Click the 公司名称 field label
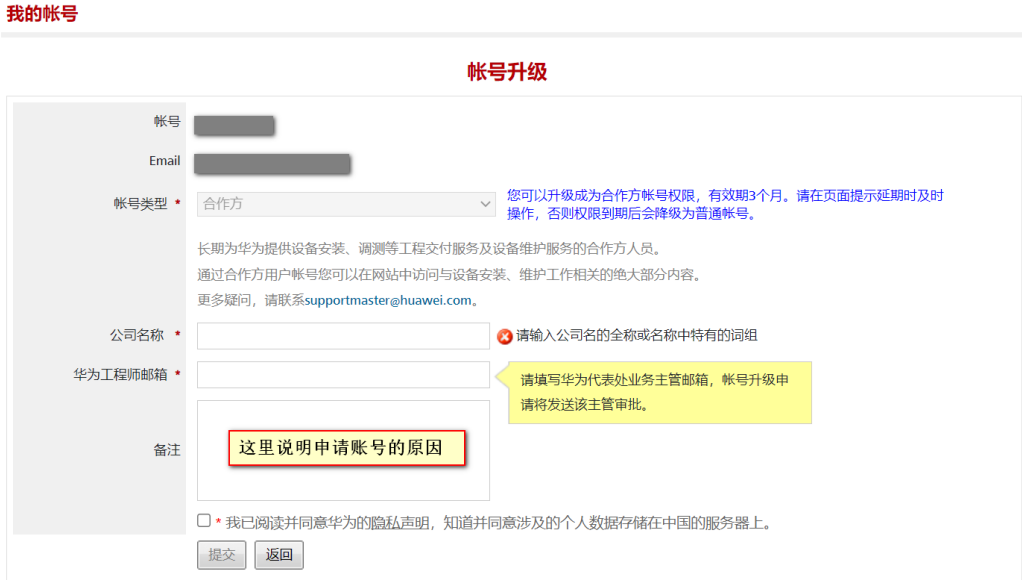Screen dimensions: 1022x580 tap(137, 336)
